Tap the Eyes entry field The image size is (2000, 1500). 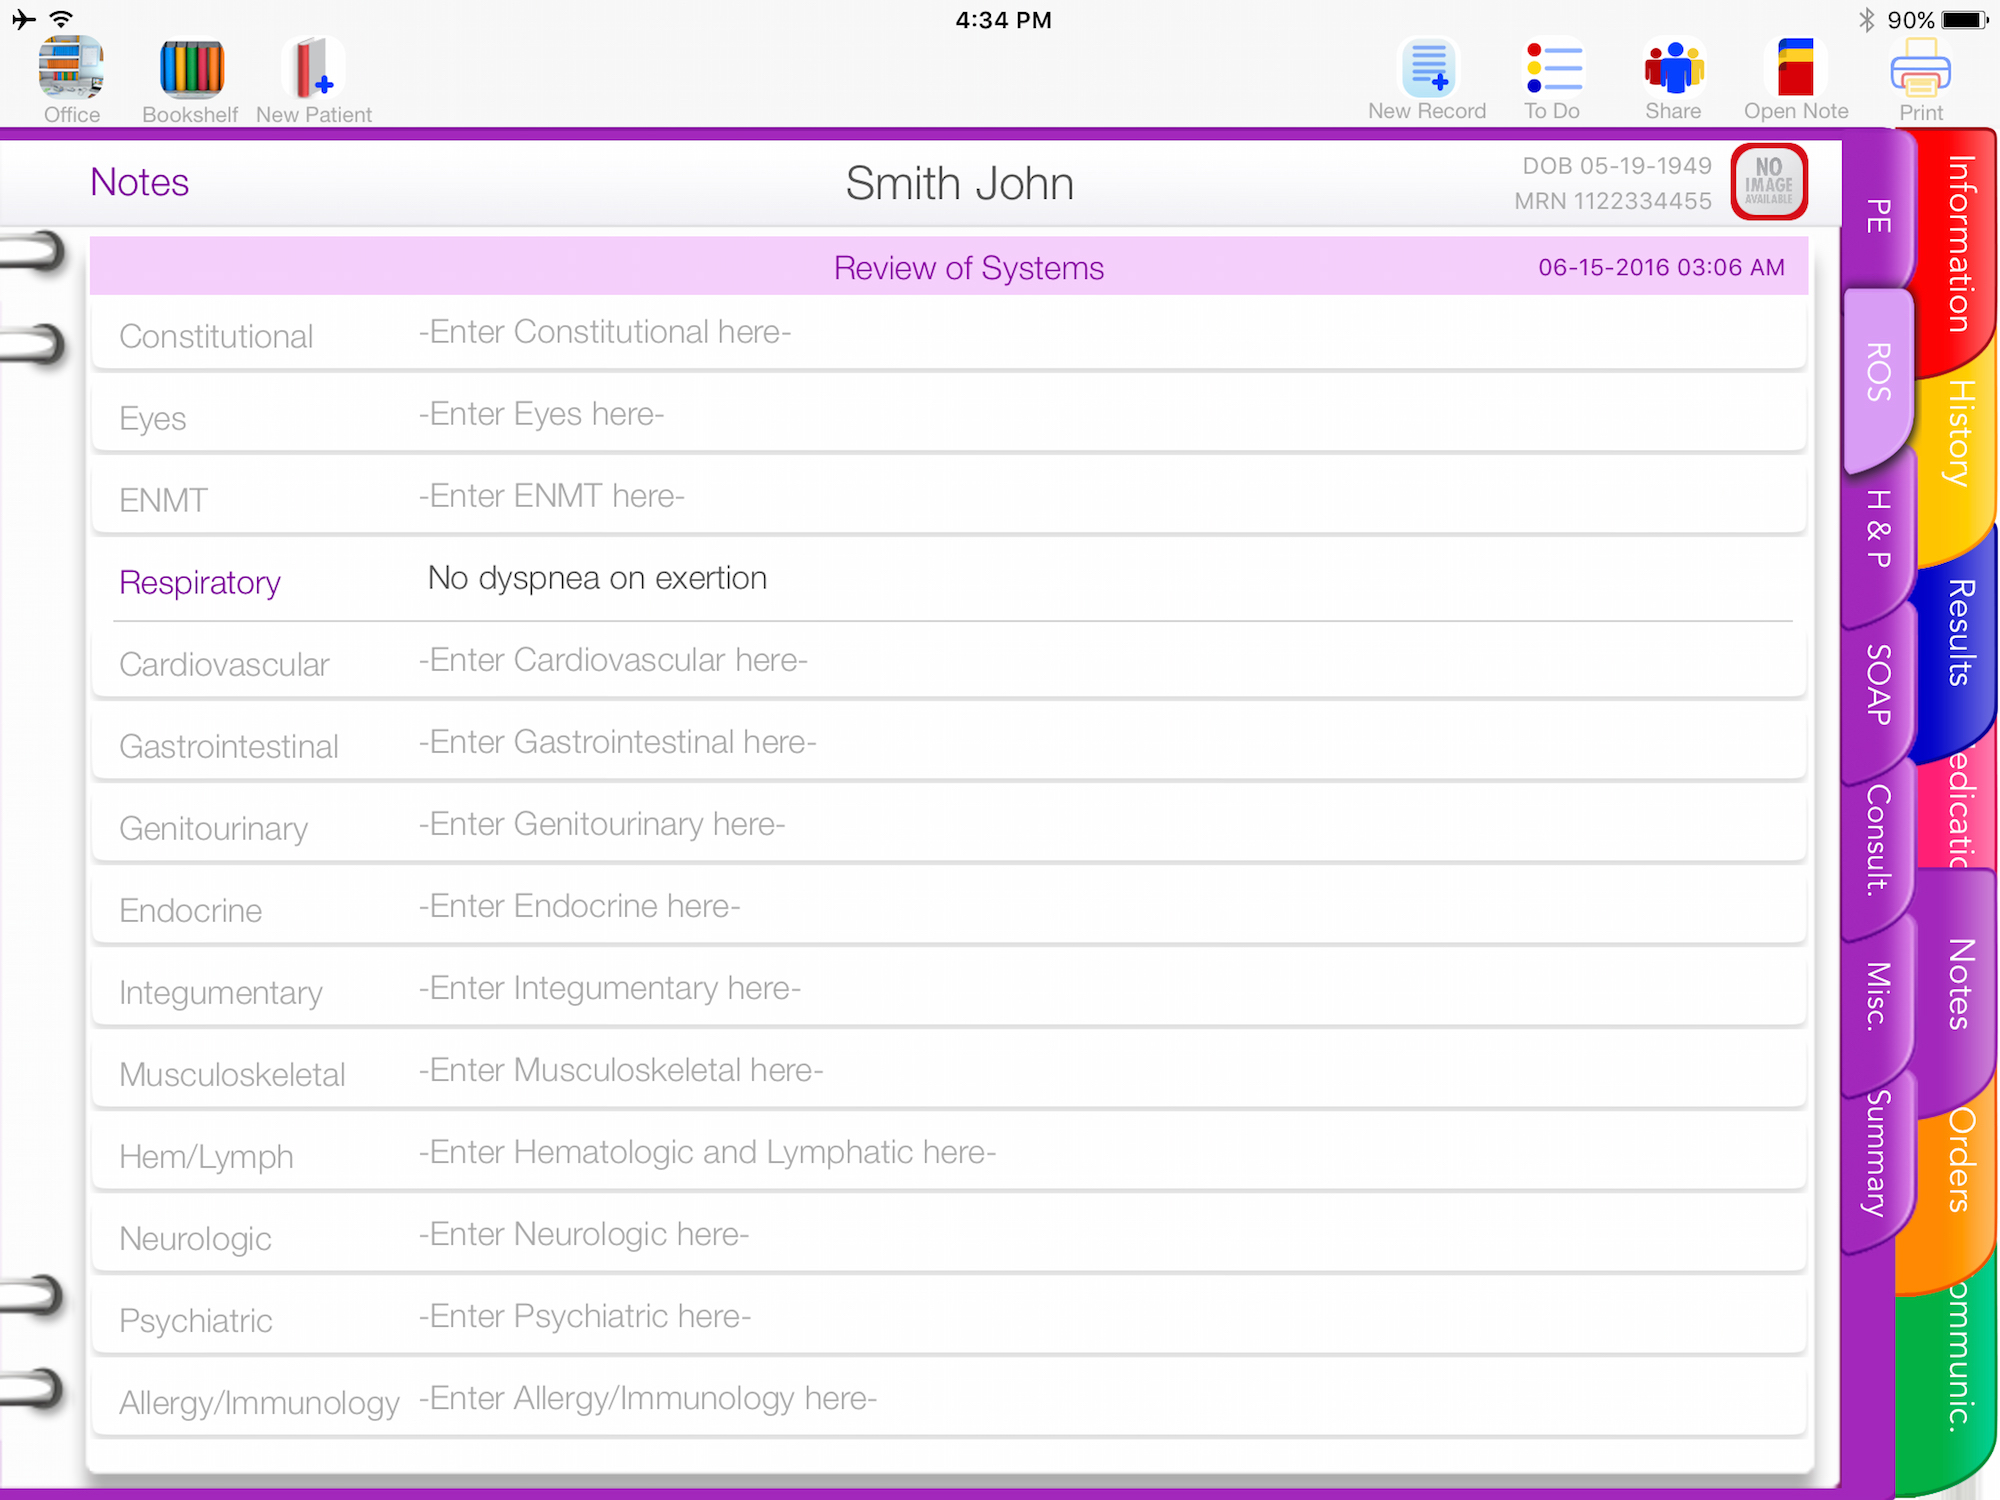[x=1110, y=414]
